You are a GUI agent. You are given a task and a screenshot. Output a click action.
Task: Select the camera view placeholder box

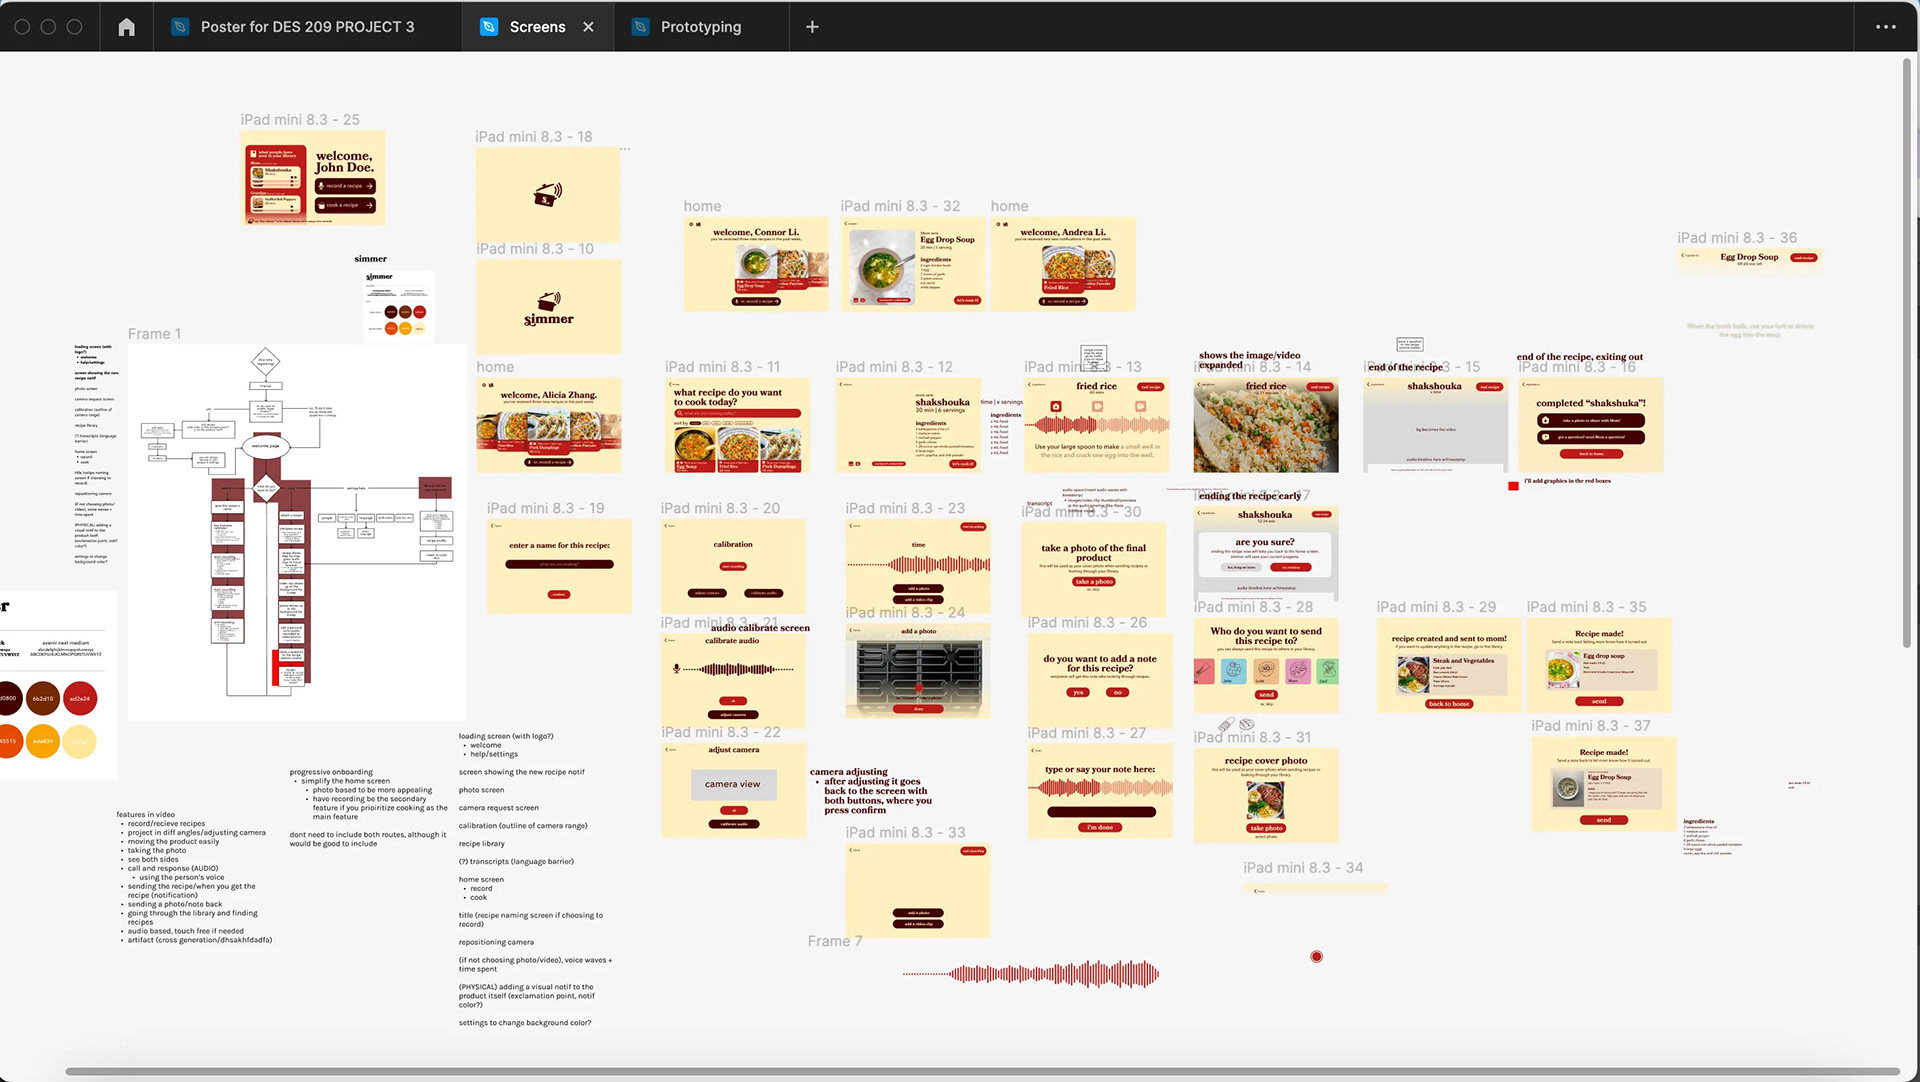733,784
